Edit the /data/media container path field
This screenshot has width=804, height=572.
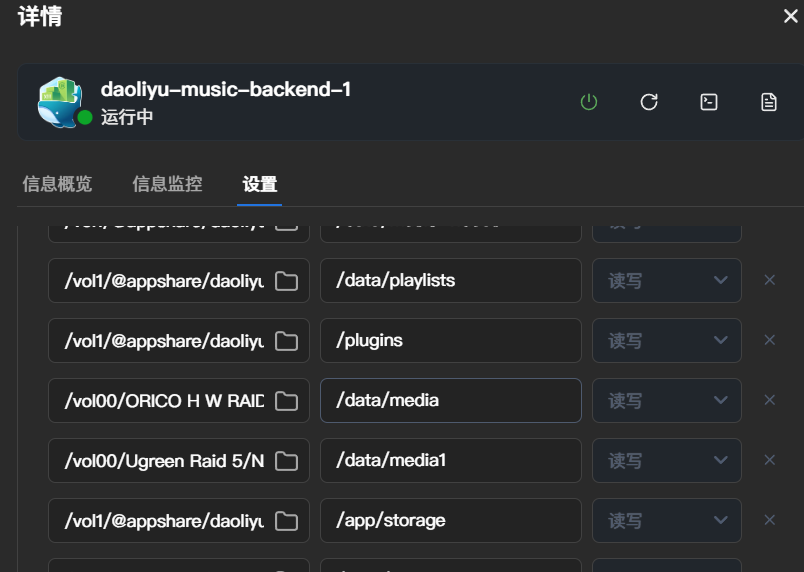point(450,401)
